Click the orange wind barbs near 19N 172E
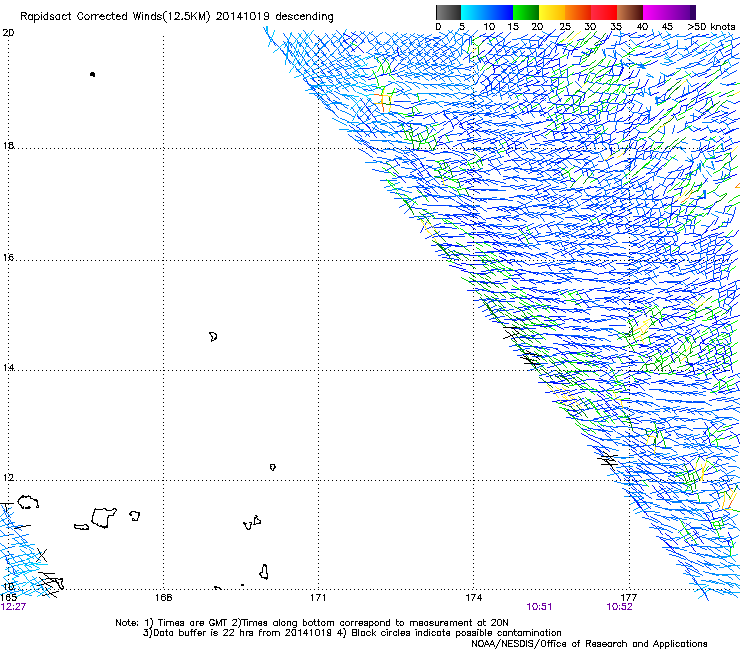740x650 pixels. click(383, 101)
